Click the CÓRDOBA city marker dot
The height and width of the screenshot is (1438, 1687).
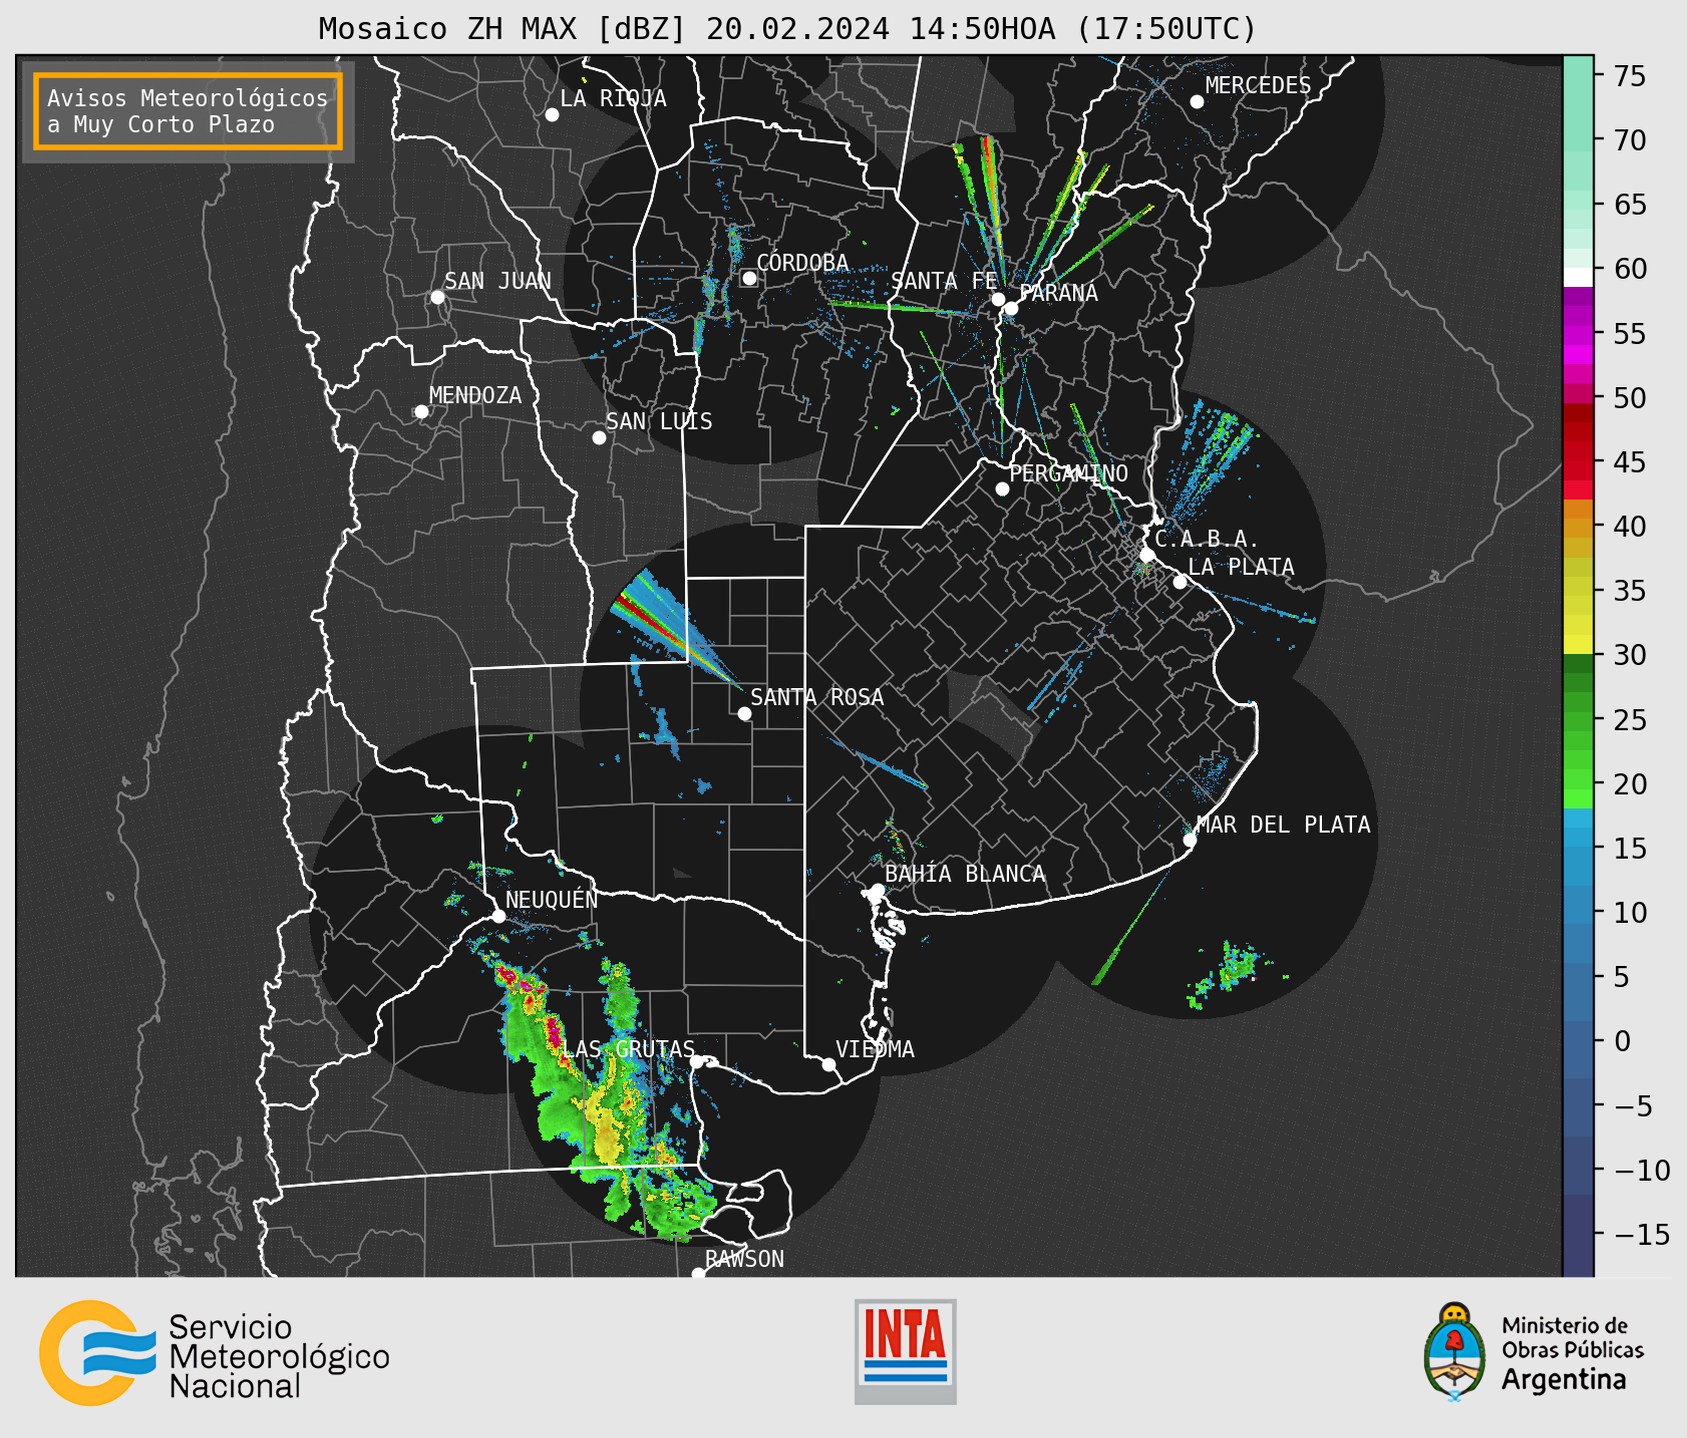[749, 278]
